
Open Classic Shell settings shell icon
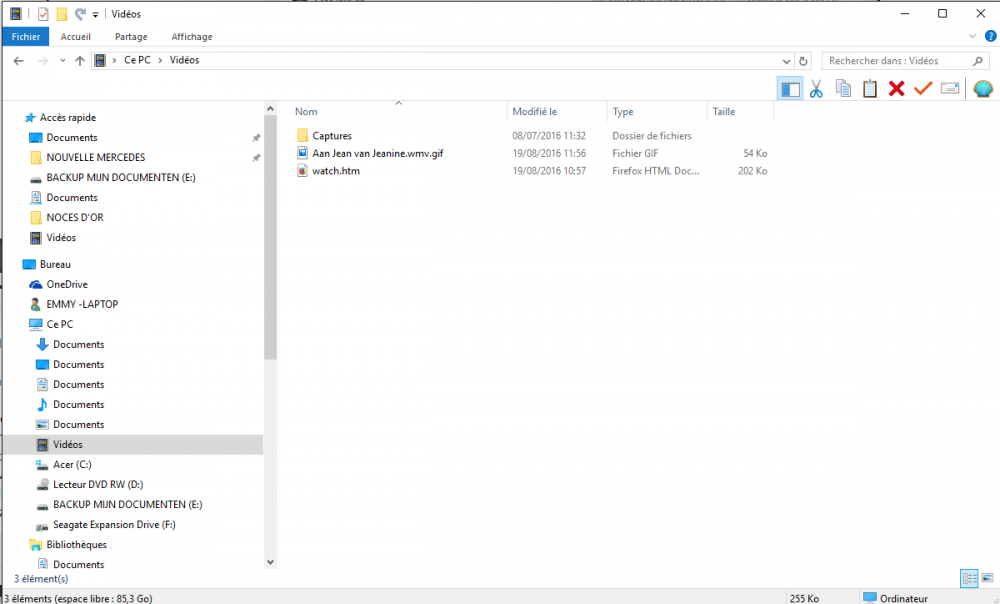(x=983, y=89)
